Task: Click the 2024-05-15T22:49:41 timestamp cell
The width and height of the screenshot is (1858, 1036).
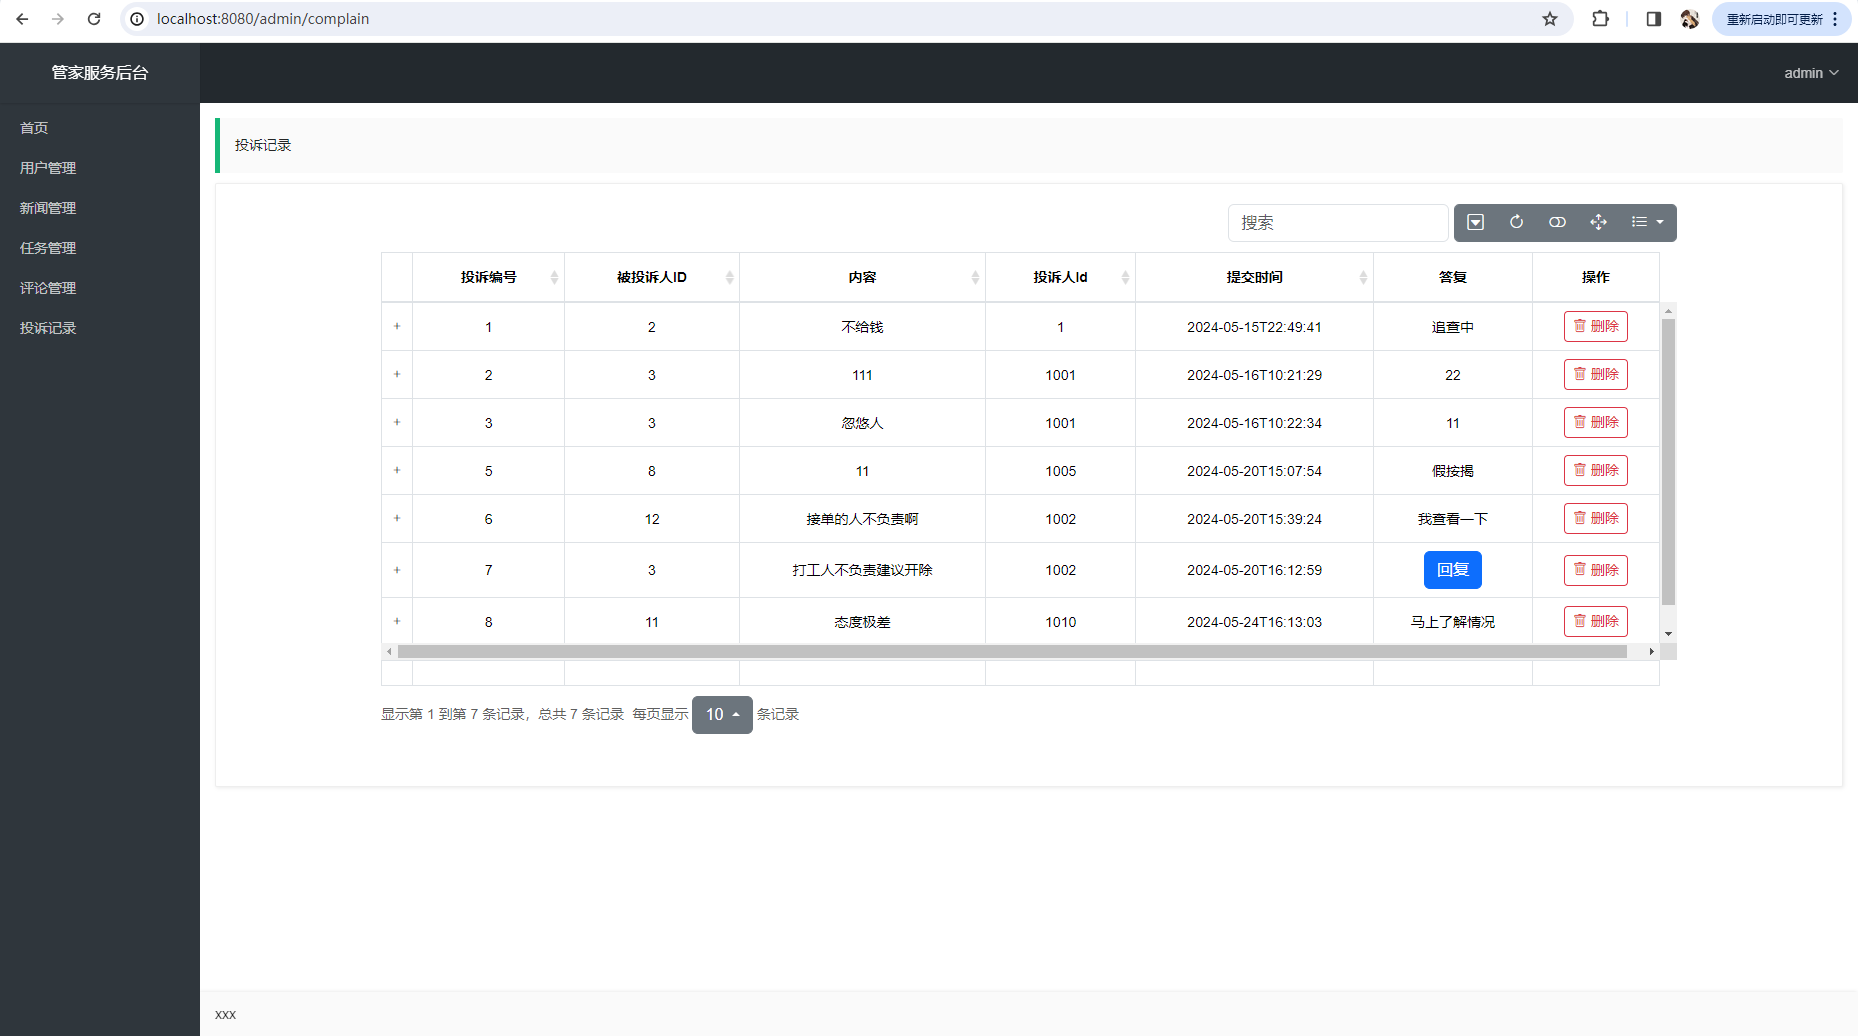Action: pyautogui.click(x=1254, y=327)
